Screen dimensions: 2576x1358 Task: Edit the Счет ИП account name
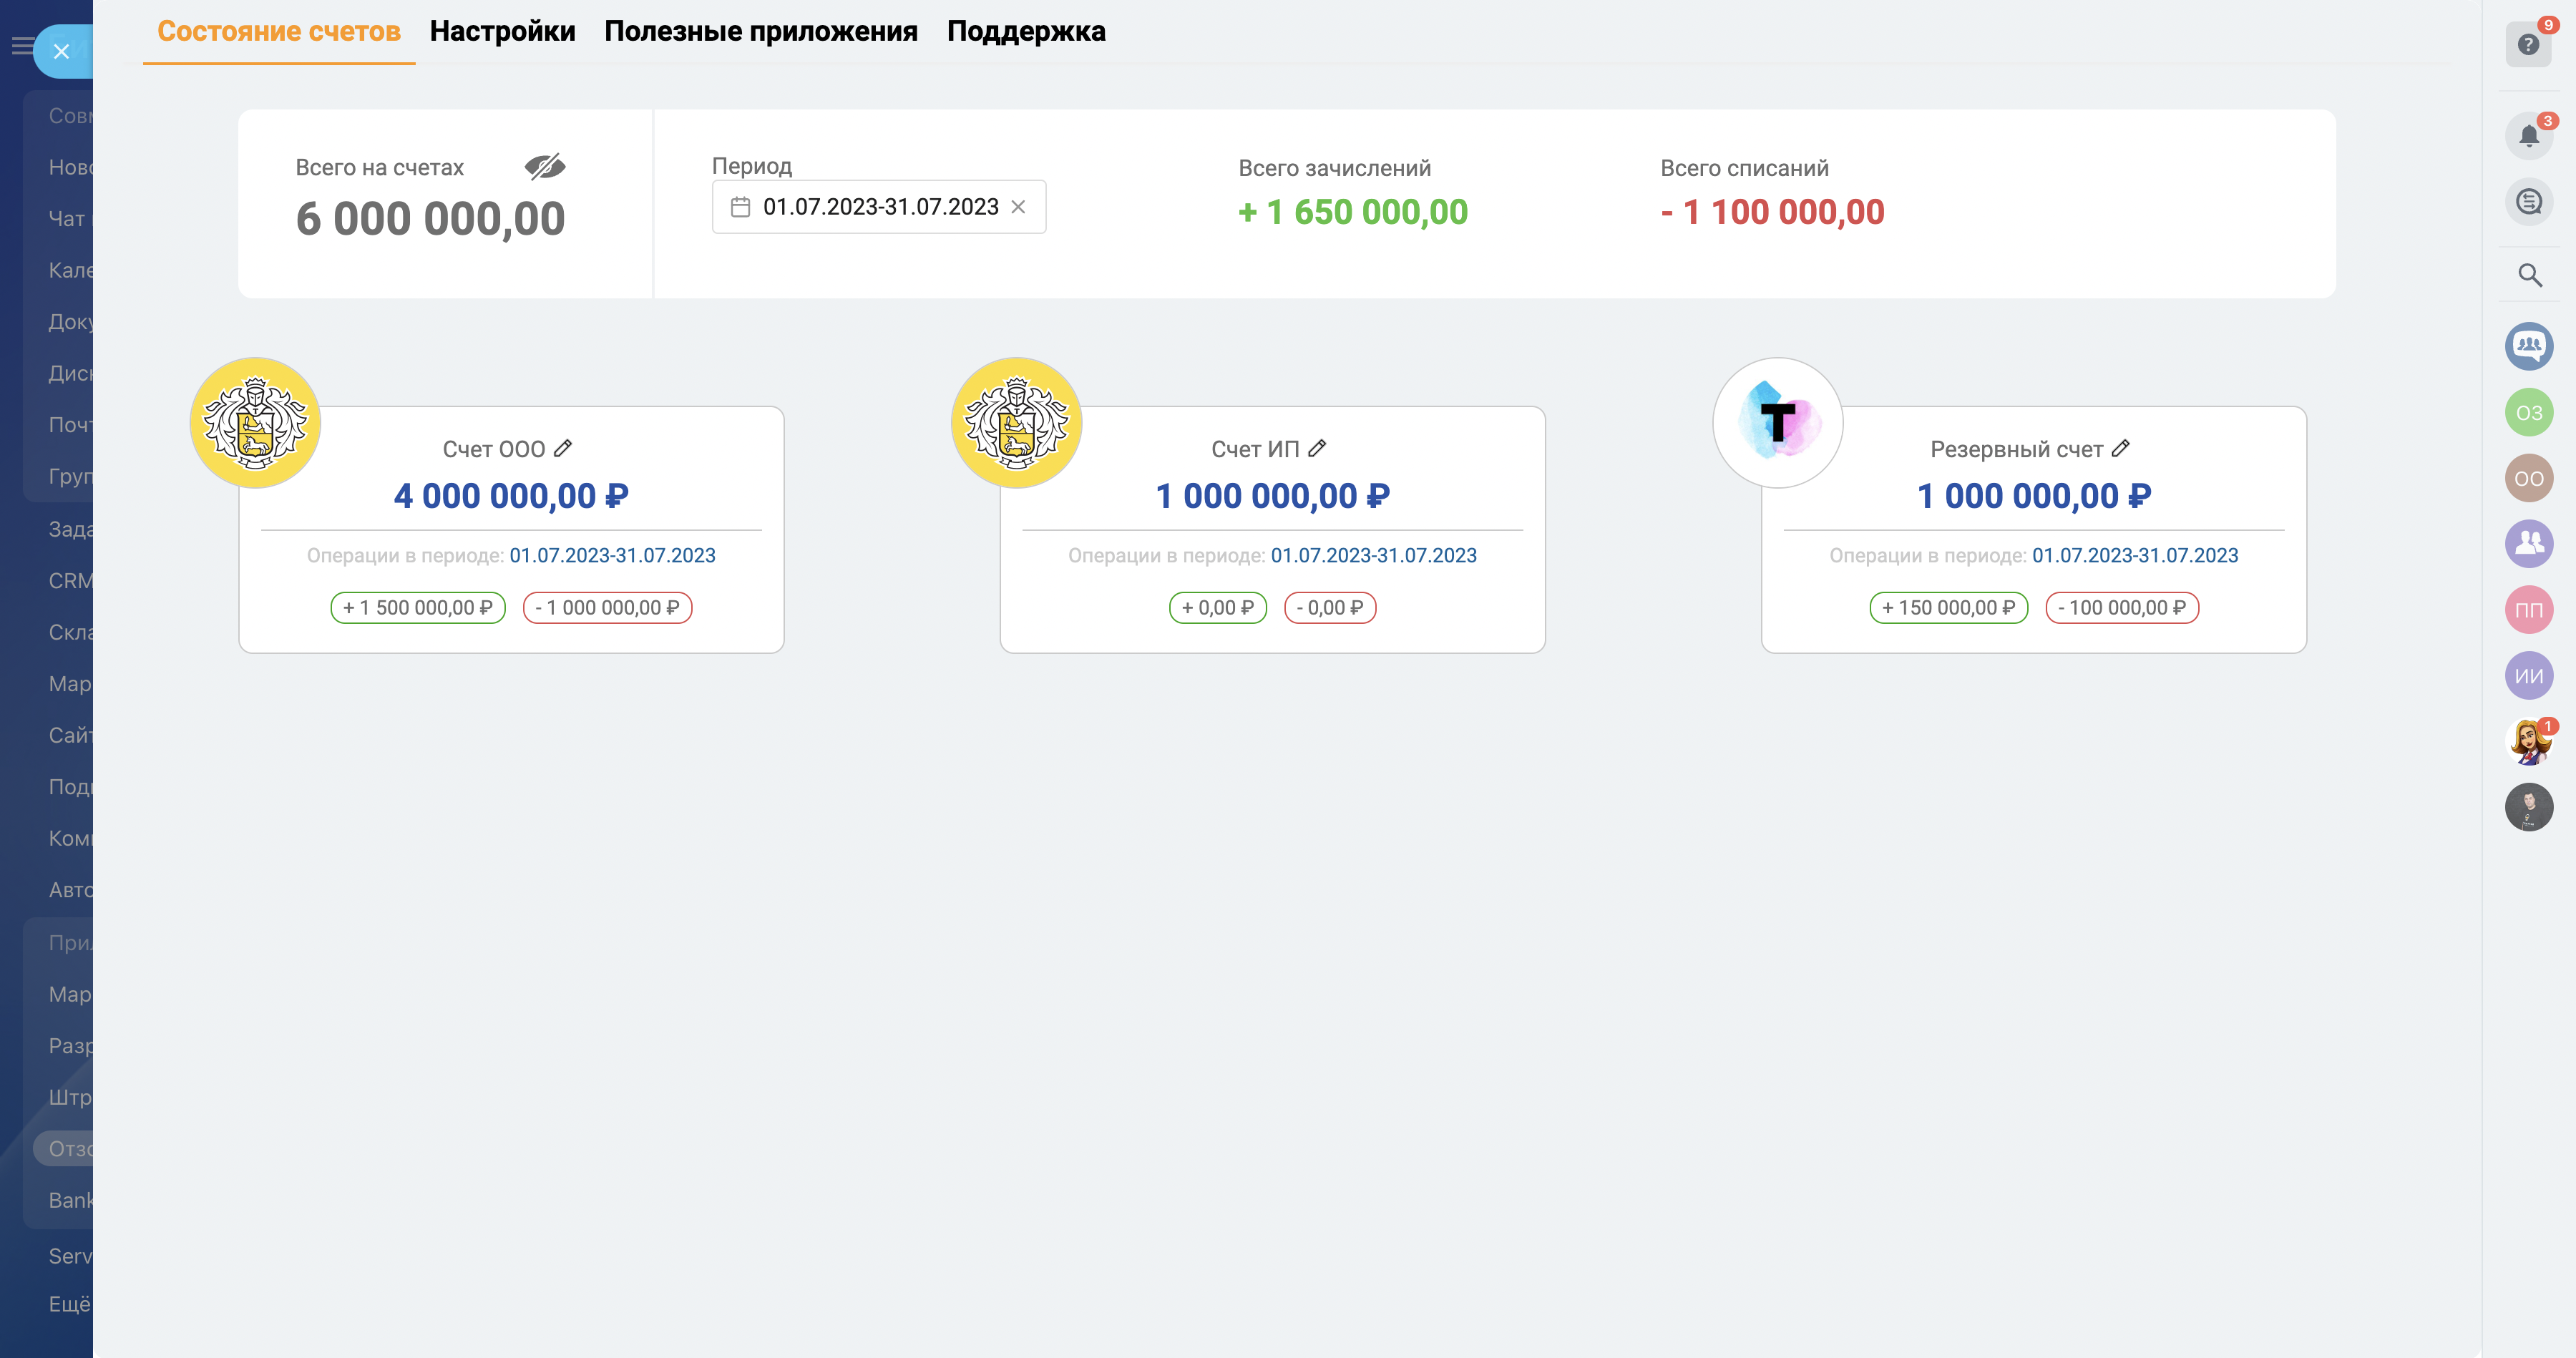(x=1317, y=449)
